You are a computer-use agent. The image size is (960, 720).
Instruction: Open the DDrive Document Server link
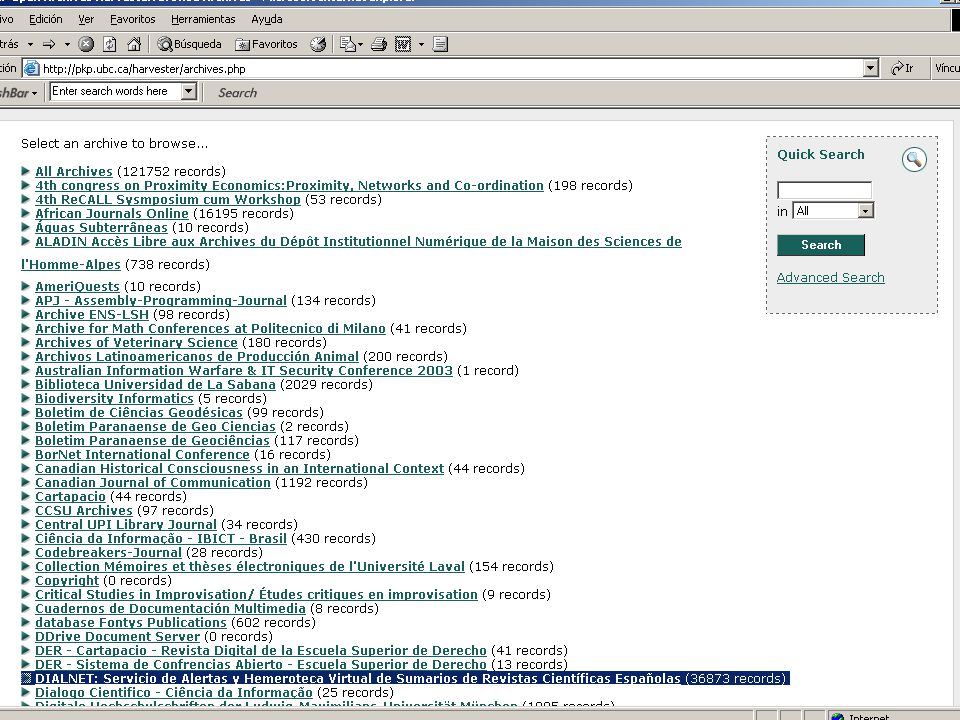(118, 637)
